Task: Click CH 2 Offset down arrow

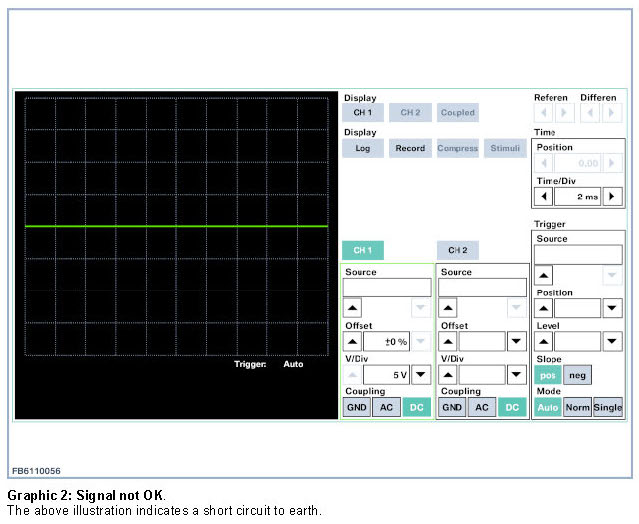Action: pos(516,341)
